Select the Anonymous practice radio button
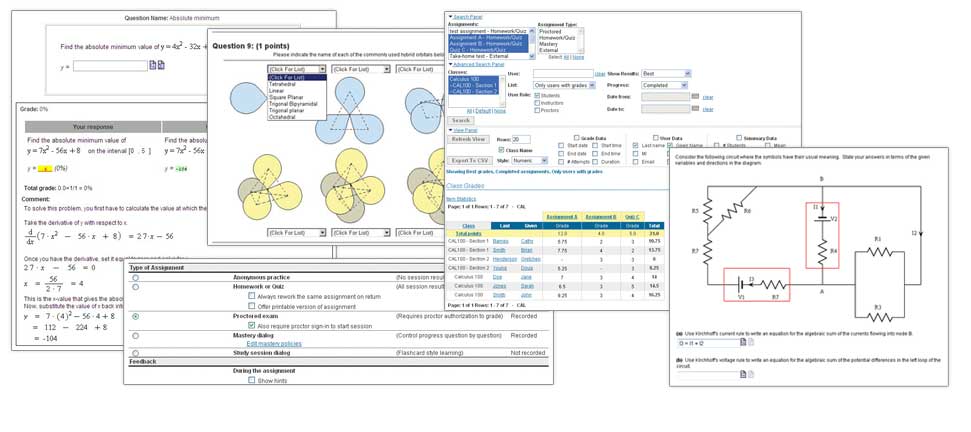Viewport: 971px width, 432px height. click(x=136, y=278)
